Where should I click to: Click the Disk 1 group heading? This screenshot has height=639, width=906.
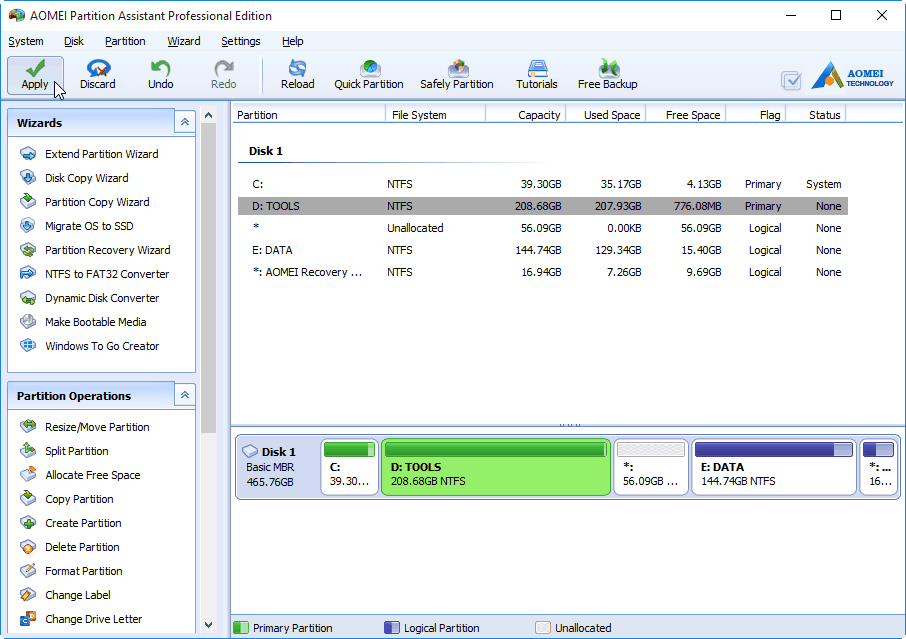[x=266, y=151]
